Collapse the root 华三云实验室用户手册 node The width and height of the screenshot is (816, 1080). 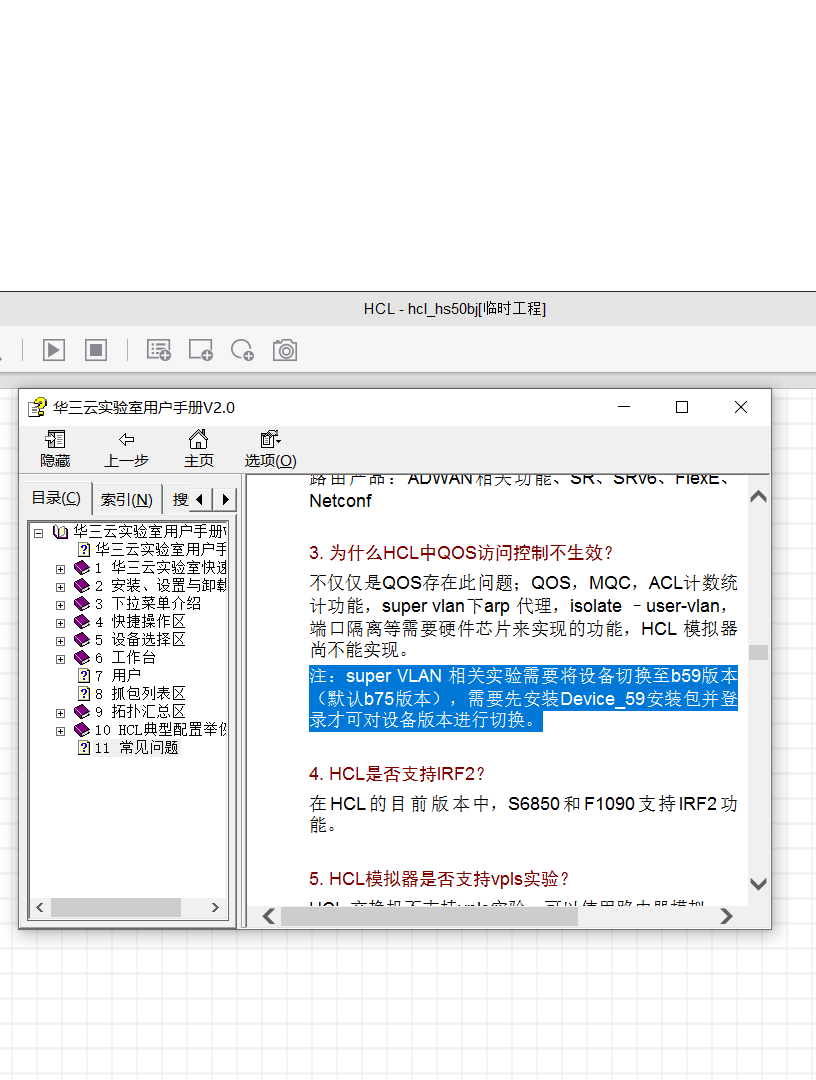pyautogui.click(x=39, y=532)
